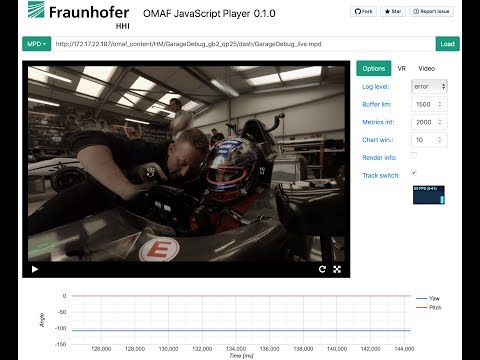Viewport: 480px width, 360px height.
Task: Toggle Pitch series in chart legend
Action: coord(429,307)
